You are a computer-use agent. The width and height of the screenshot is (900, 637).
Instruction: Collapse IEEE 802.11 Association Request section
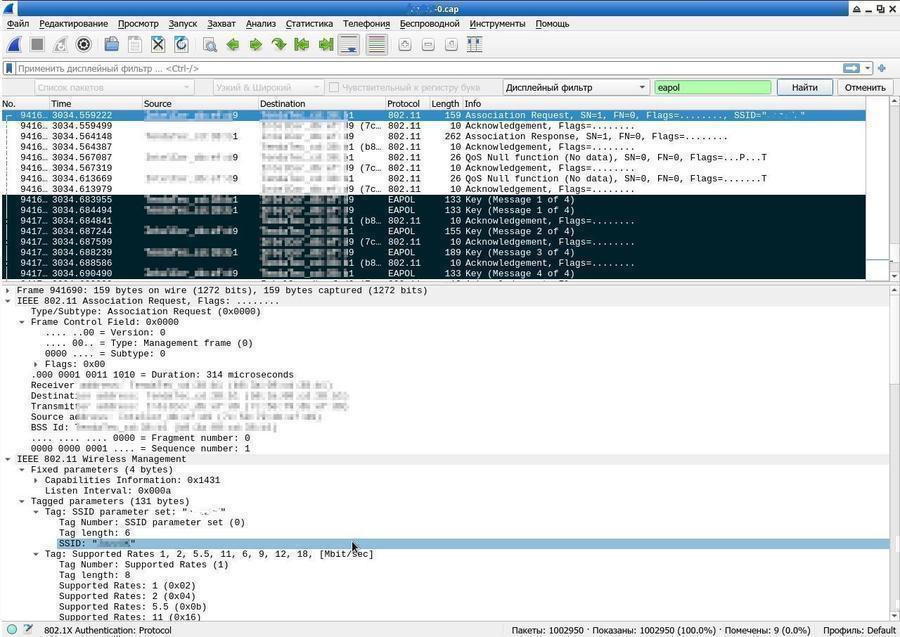click(x=7, y=301)
